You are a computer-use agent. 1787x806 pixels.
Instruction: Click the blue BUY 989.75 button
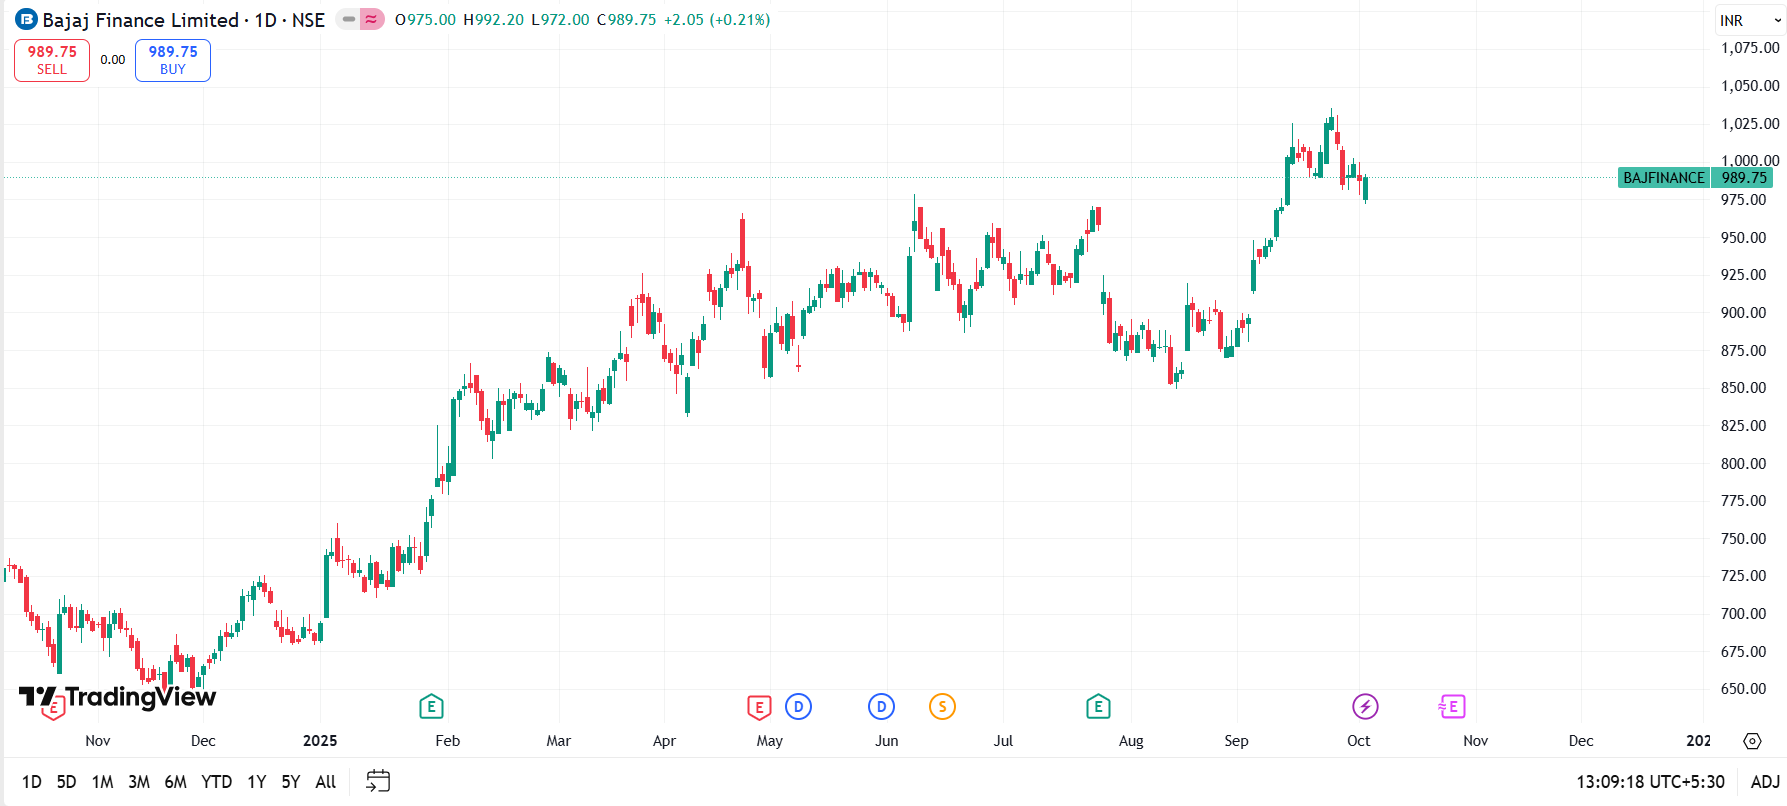coord(173,60)
